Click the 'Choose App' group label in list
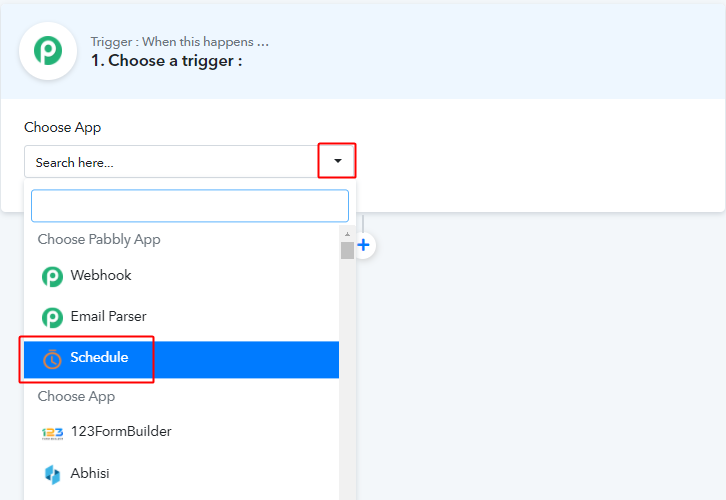 coord(76,396)
